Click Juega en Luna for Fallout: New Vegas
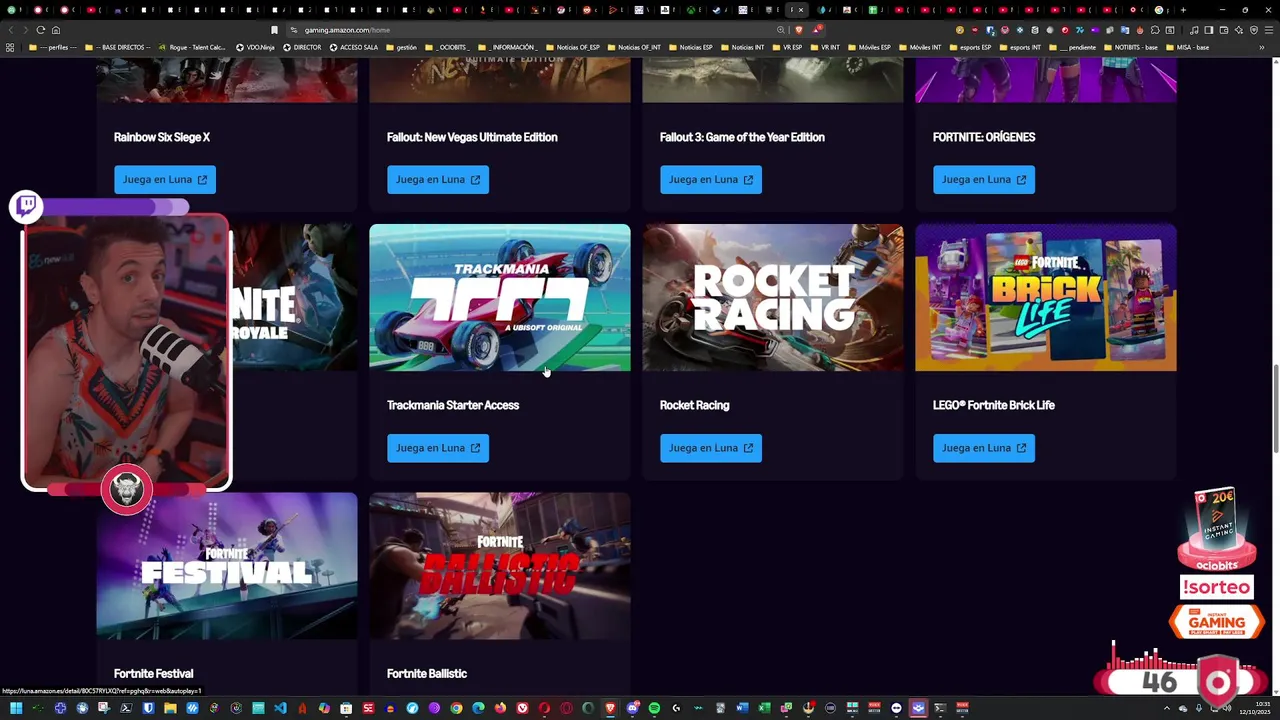The width and height of the screenshot is (1280, 720). pos(438,180)
